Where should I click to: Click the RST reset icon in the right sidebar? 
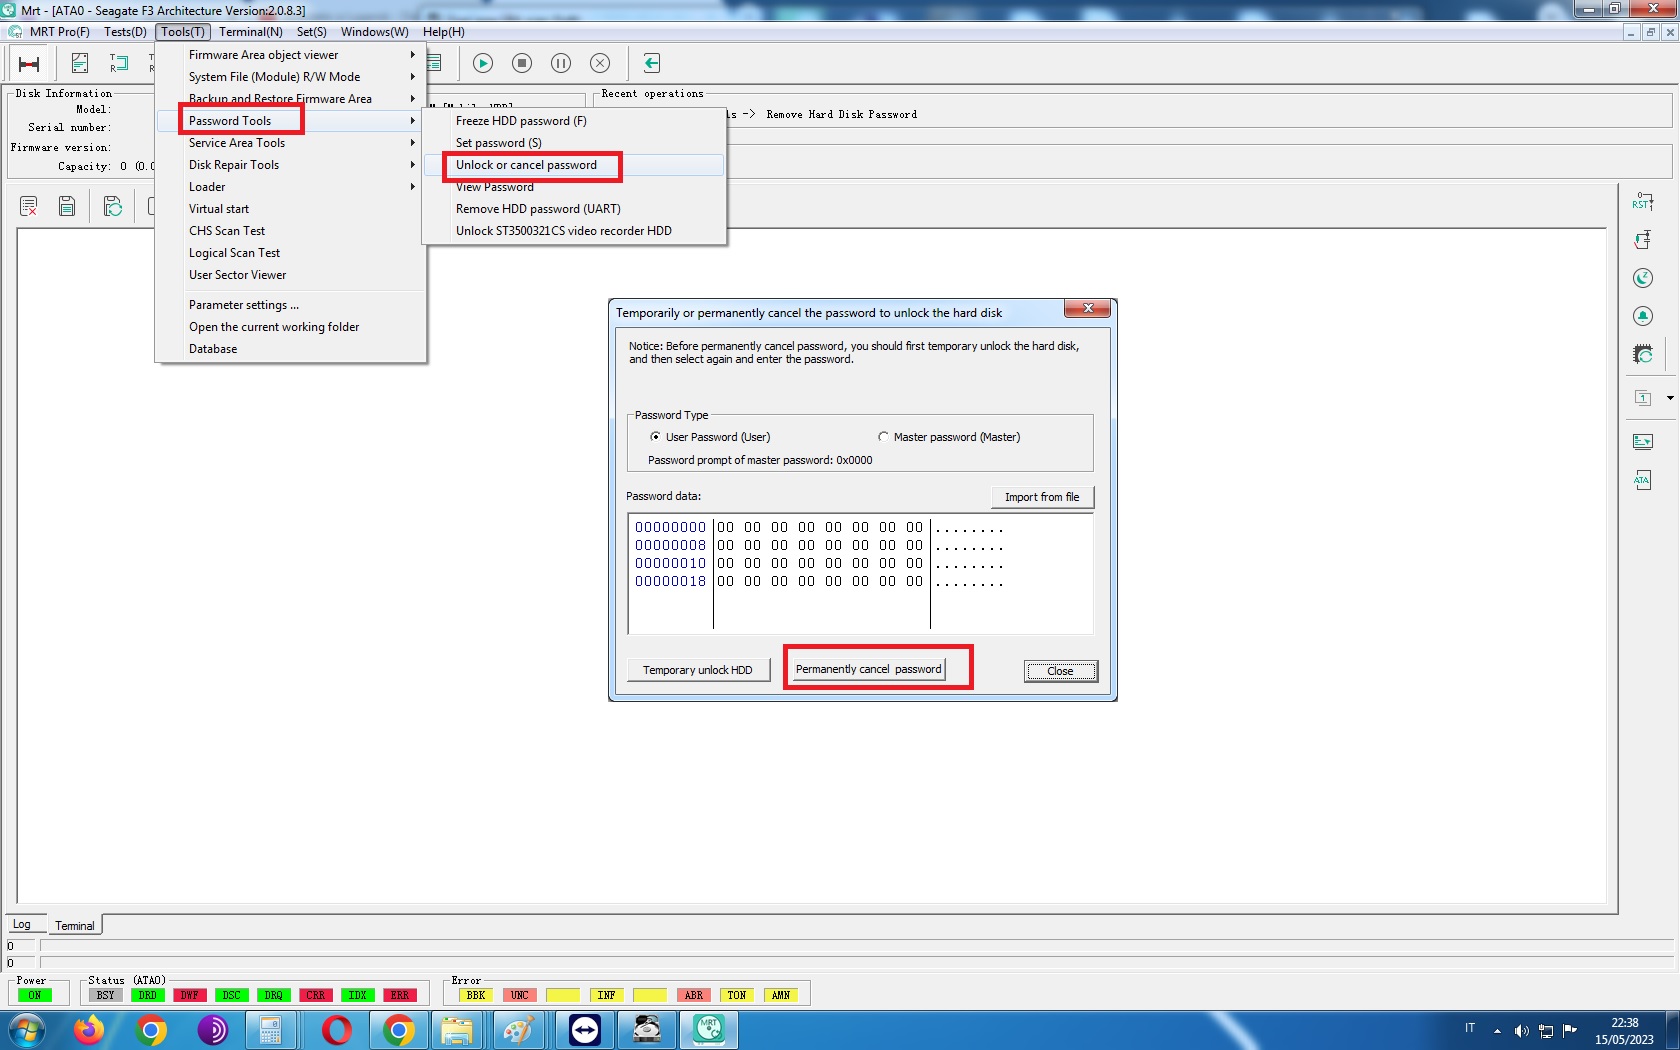pos(1642,202)
